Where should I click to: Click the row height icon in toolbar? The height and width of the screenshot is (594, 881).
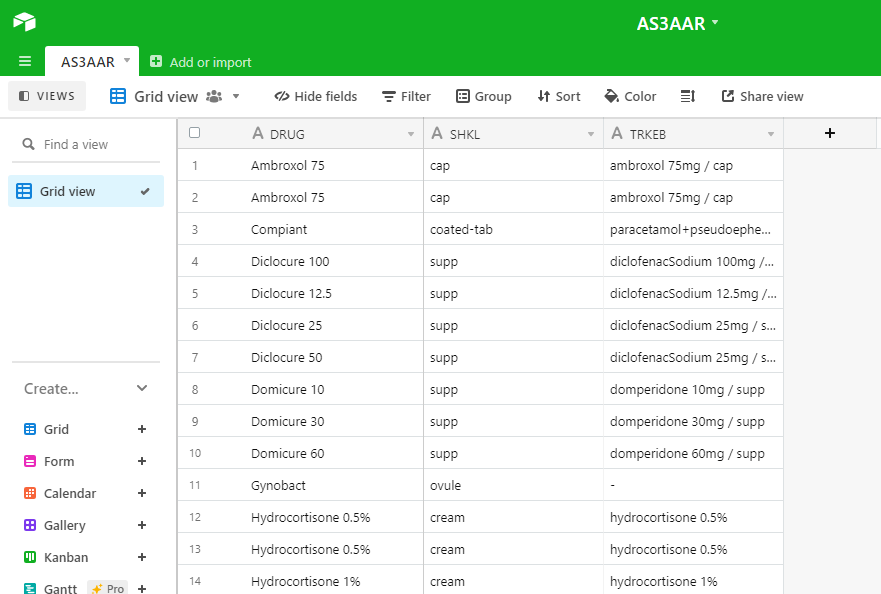[x=688, y=97]
